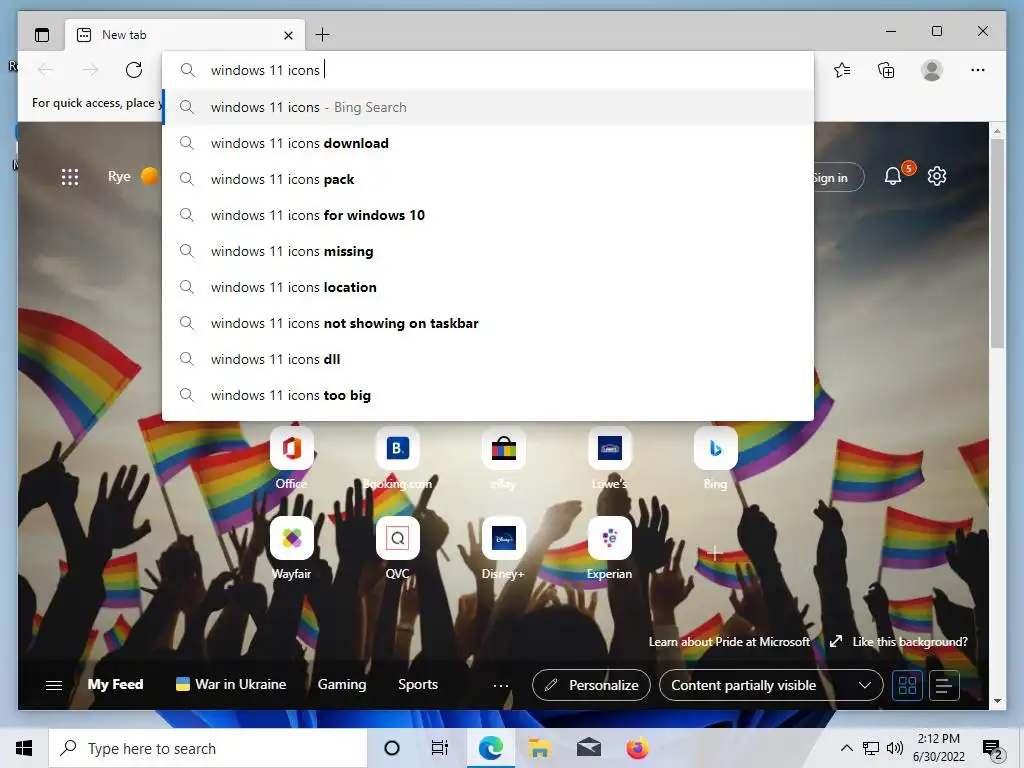Click the Forward arrow icon

(x=90, y=70)
